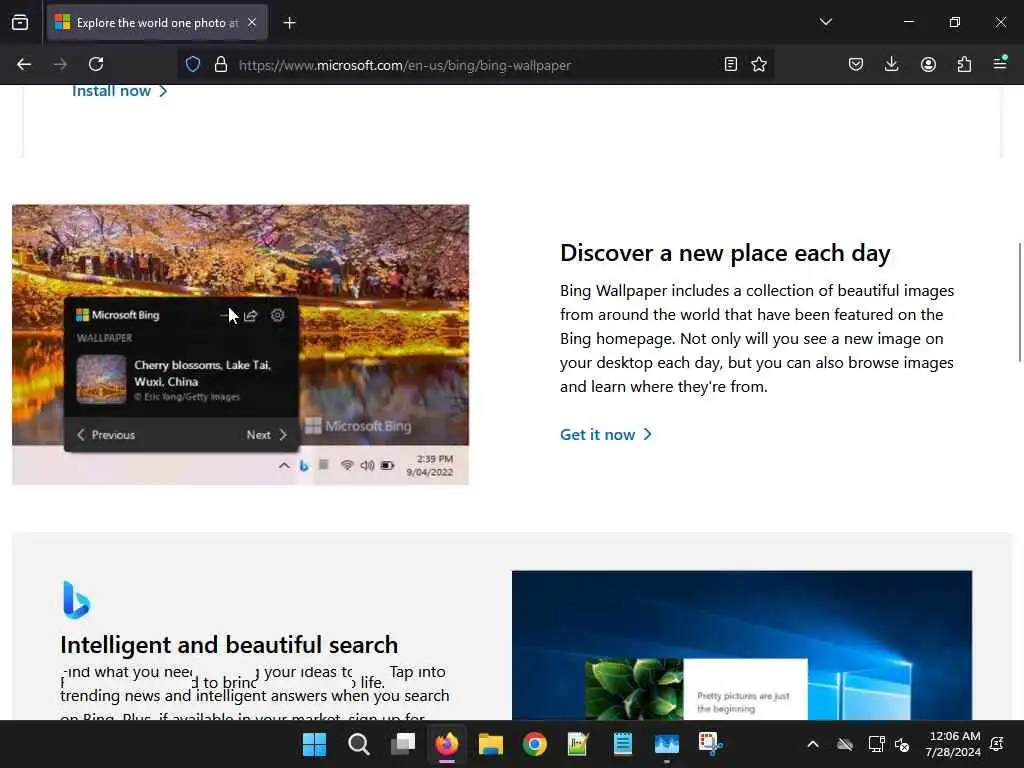Open the Downloads panel
This screenshot has width=1024, height=768.
(891, 64)
